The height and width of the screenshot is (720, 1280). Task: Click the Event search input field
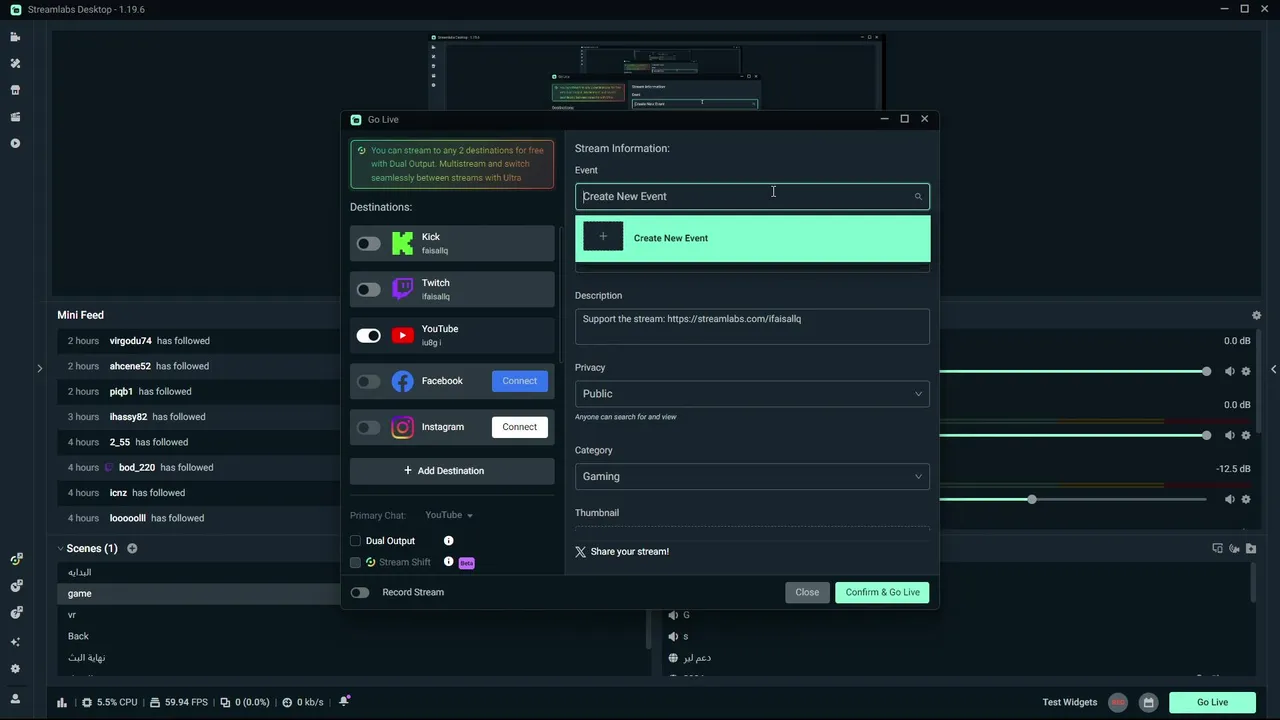[x=752, y=197]
